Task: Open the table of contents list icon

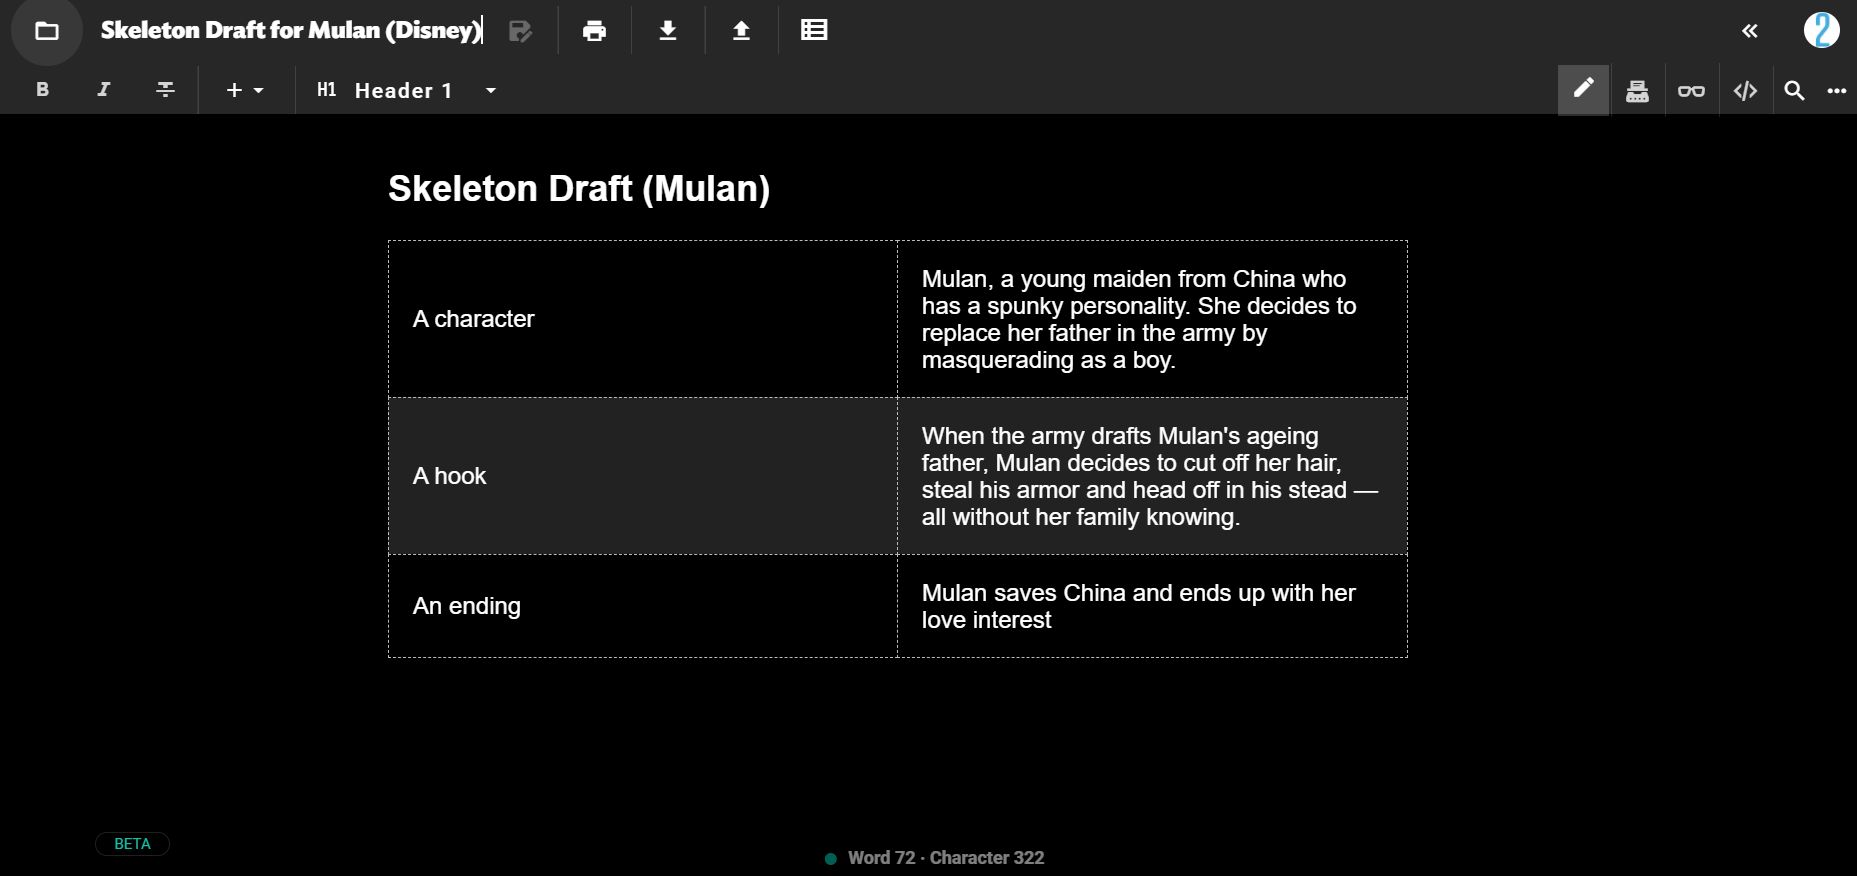Action: tap(814, 30)
